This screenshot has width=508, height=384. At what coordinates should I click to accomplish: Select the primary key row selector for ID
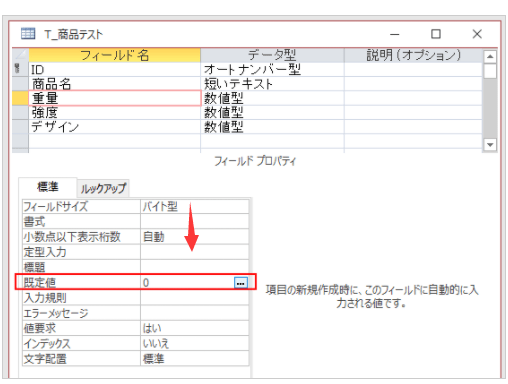pos(20,69)
